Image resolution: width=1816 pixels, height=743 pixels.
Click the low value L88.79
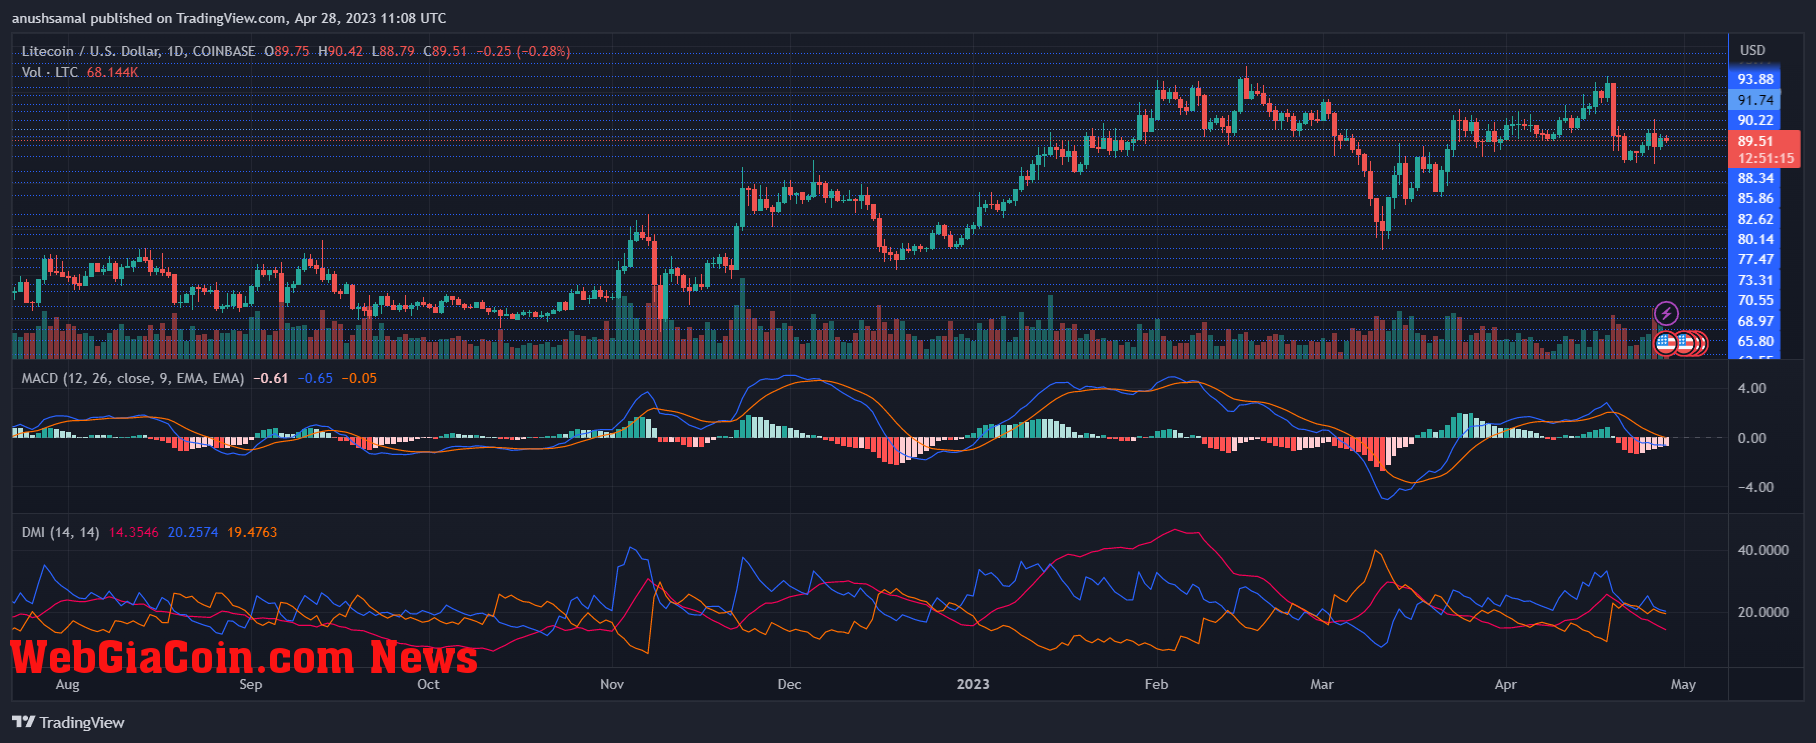pyautogui.click(x=393, y=51)
